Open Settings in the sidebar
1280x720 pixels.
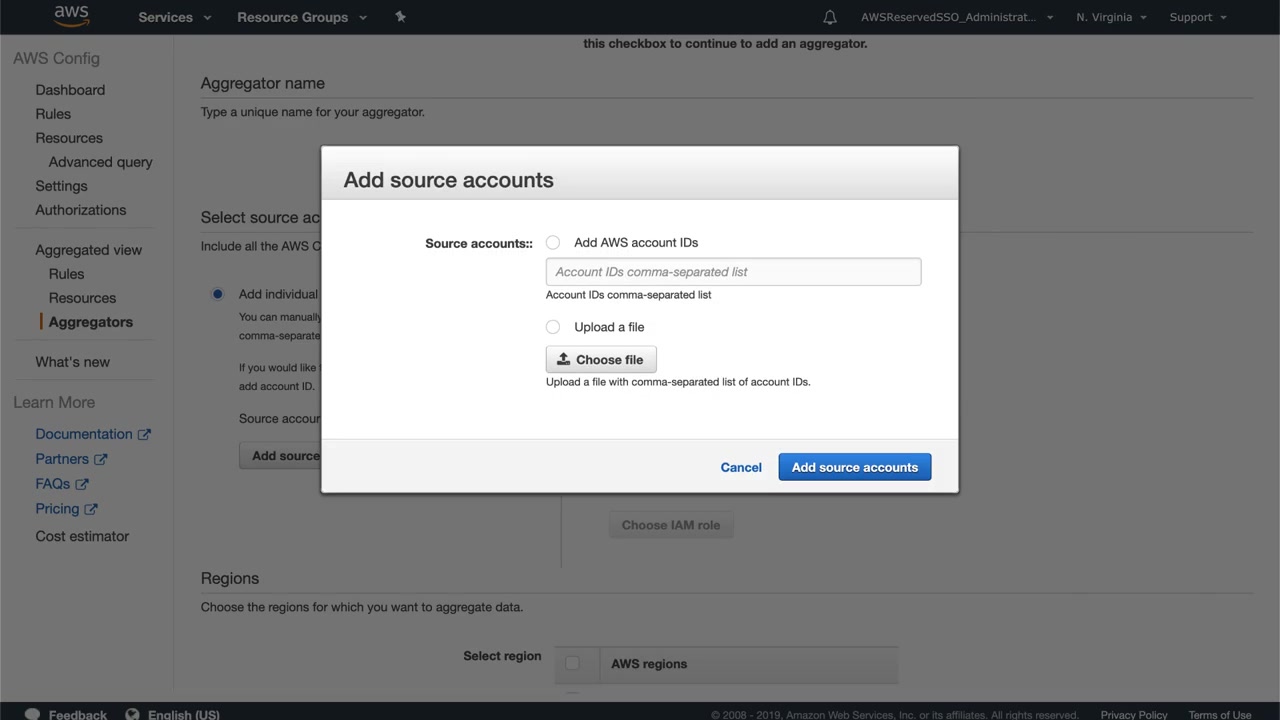click(x=61, y=186)
